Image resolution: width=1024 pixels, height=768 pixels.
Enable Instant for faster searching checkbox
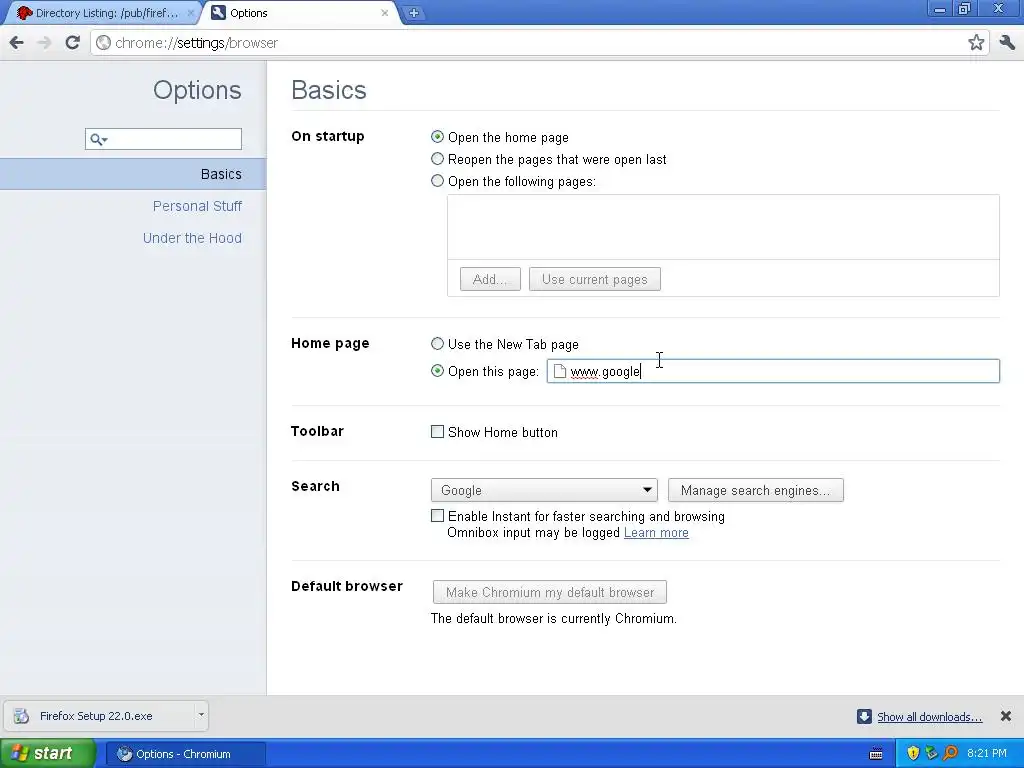[x=438, y=516]
